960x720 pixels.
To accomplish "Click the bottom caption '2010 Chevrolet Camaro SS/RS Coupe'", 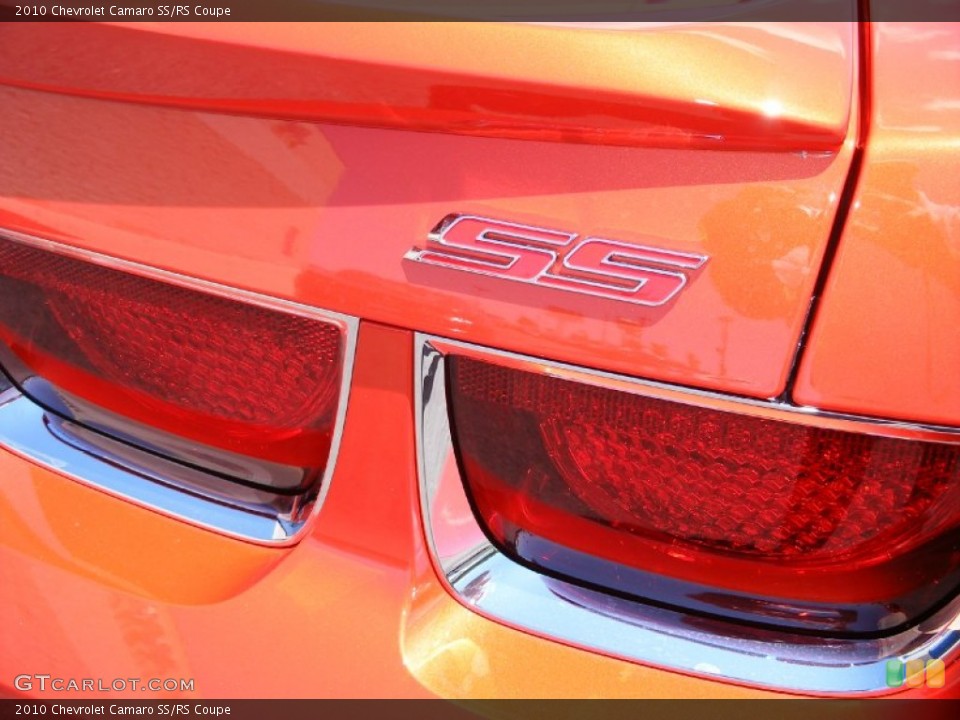I will click(x=123, y=710).
